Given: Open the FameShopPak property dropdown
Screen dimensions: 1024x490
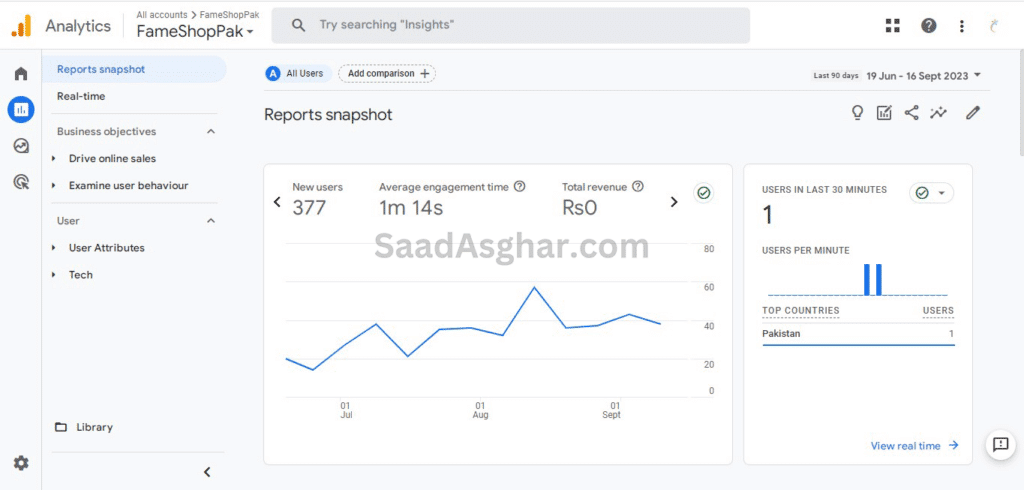Looking at the screenshot, I should click(x=195, y=31).
